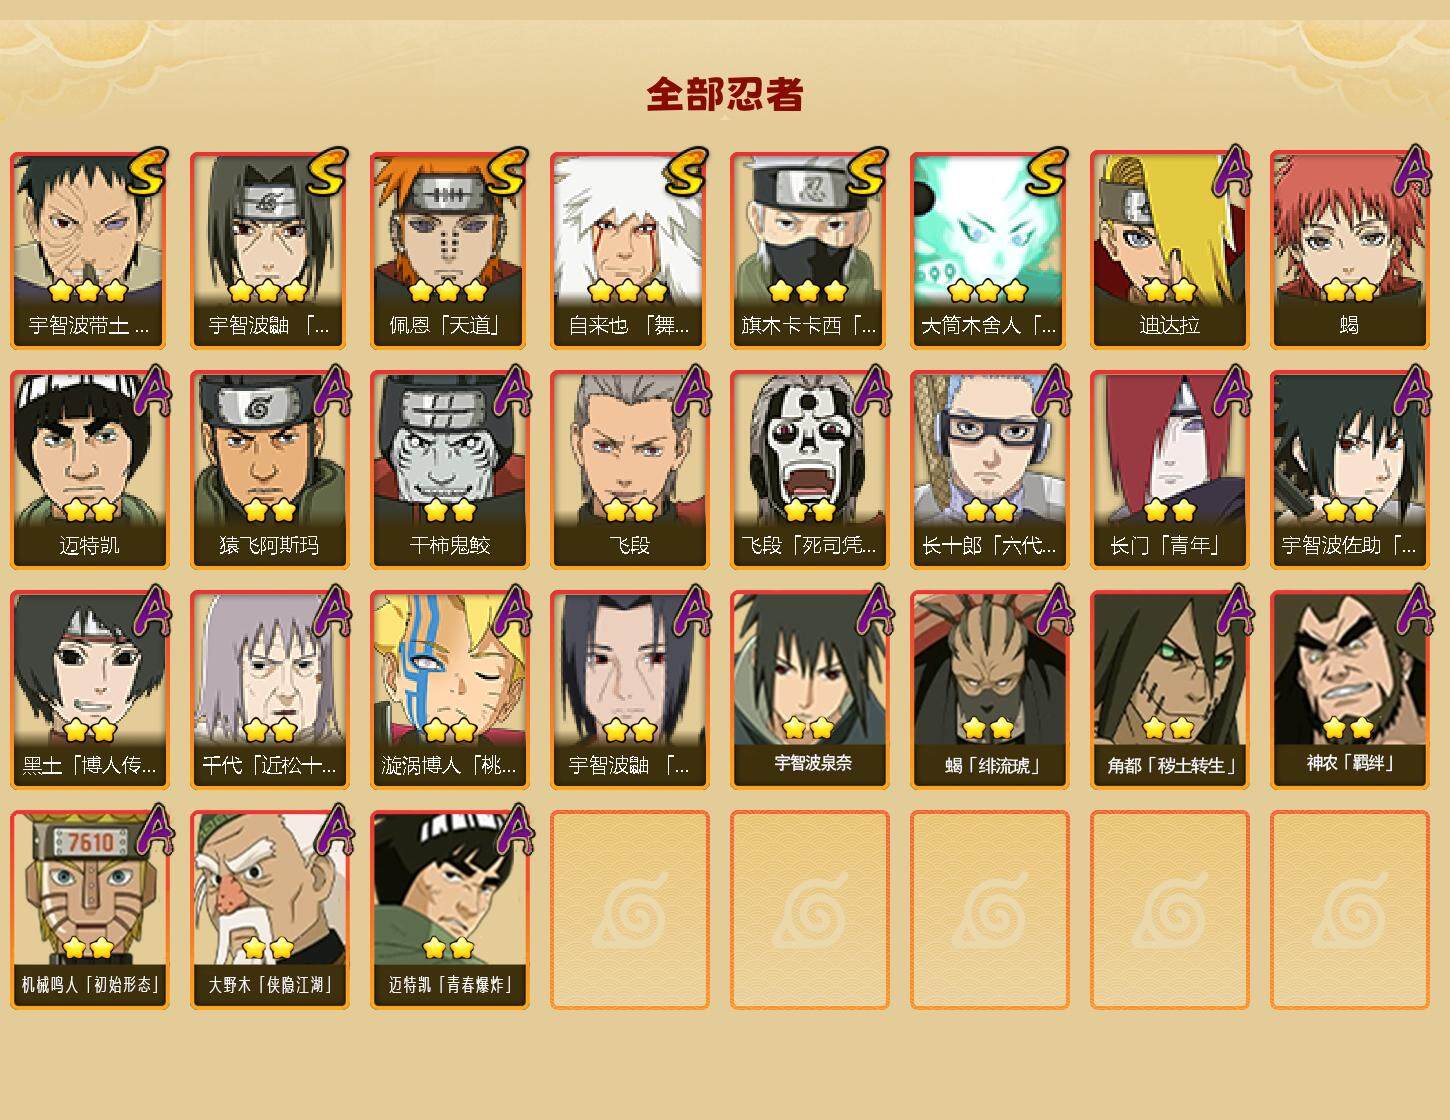Select the 佩恩「天道」 ninja card
Image resolution: width=1450 pixels, height=1120 pixels.
450,250
